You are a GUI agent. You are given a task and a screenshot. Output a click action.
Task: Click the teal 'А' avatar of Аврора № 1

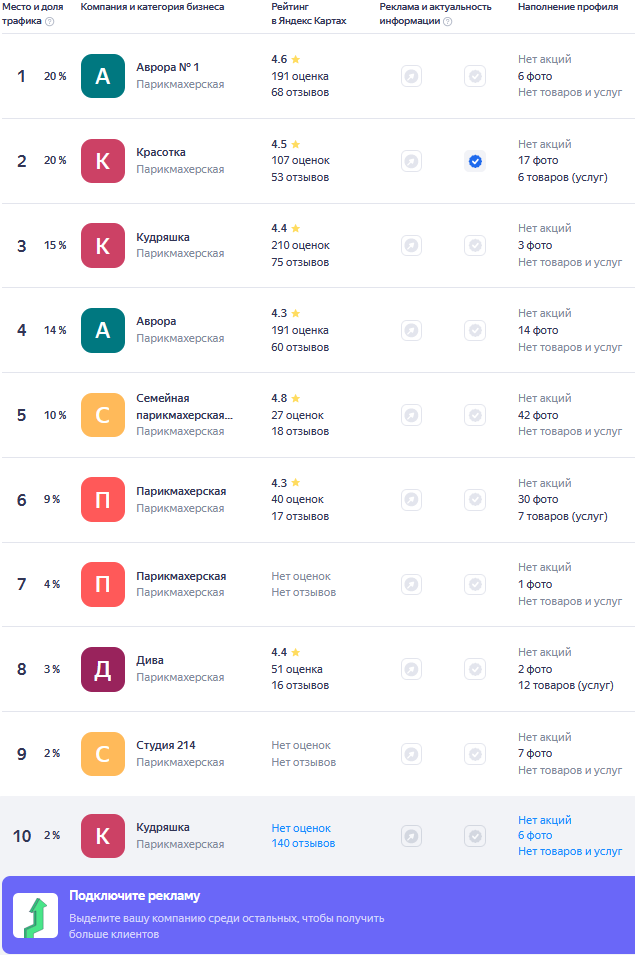coord(103,76)
